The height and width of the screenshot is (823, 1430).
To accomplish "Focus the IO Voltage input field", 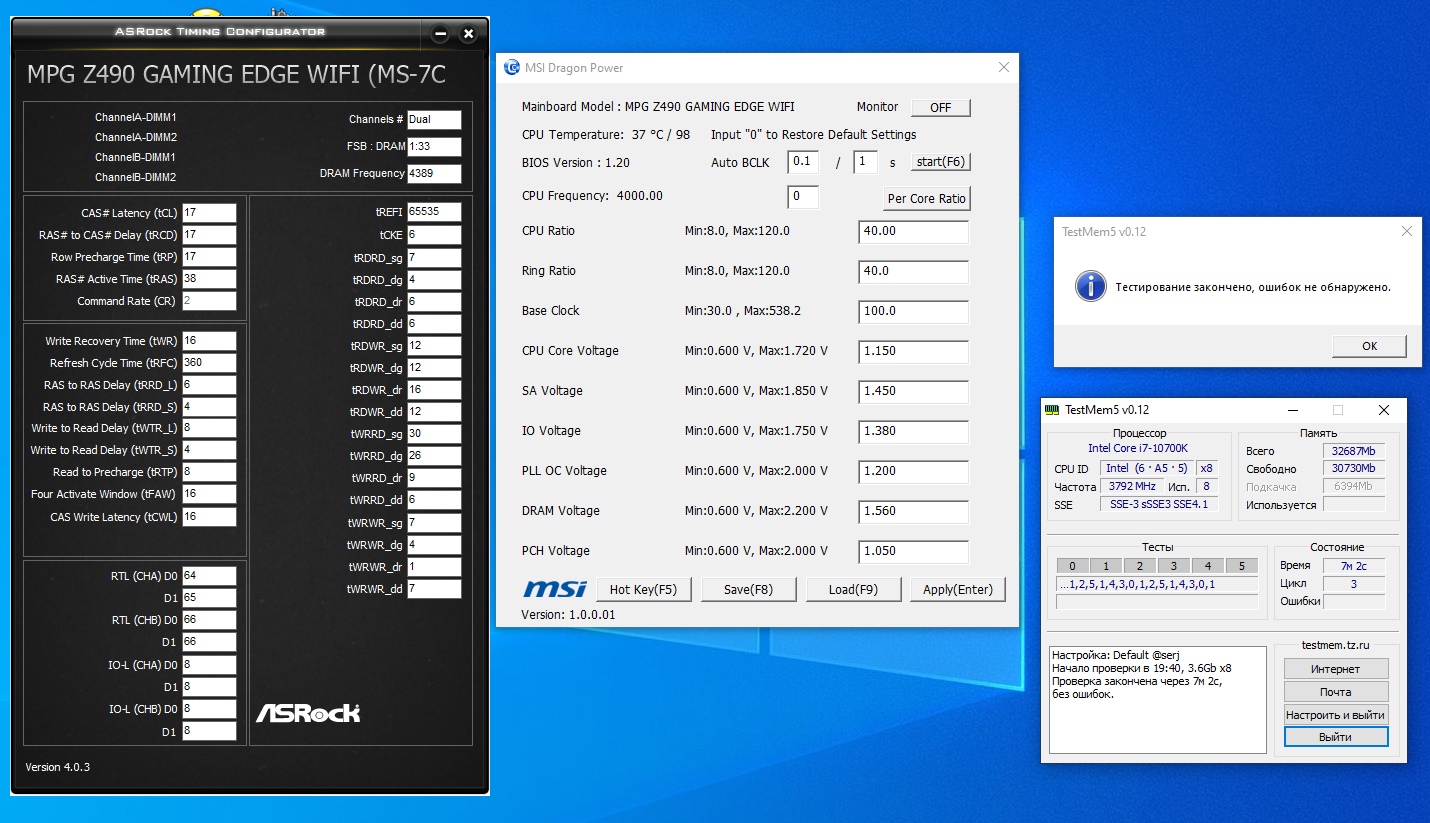I will (x=913, y=432).
